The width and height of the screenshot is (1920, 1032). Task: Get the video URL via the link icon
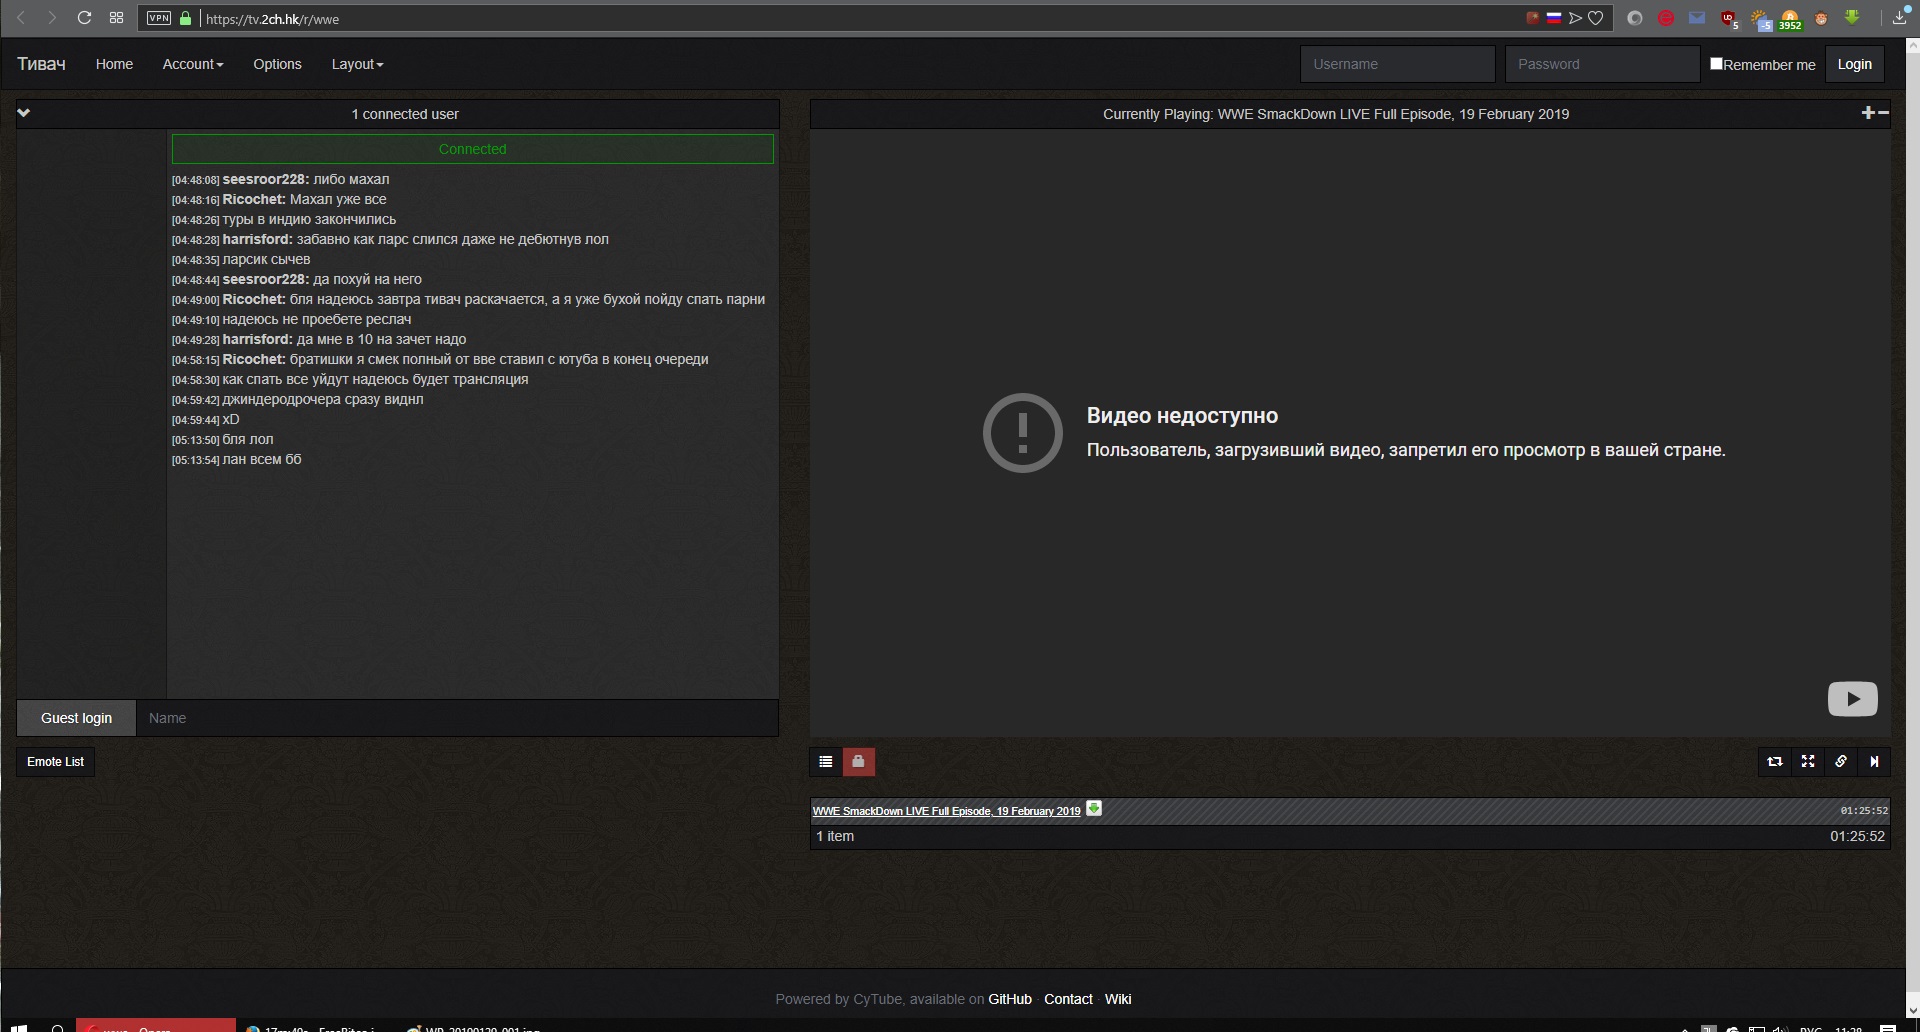point(1841,762)
